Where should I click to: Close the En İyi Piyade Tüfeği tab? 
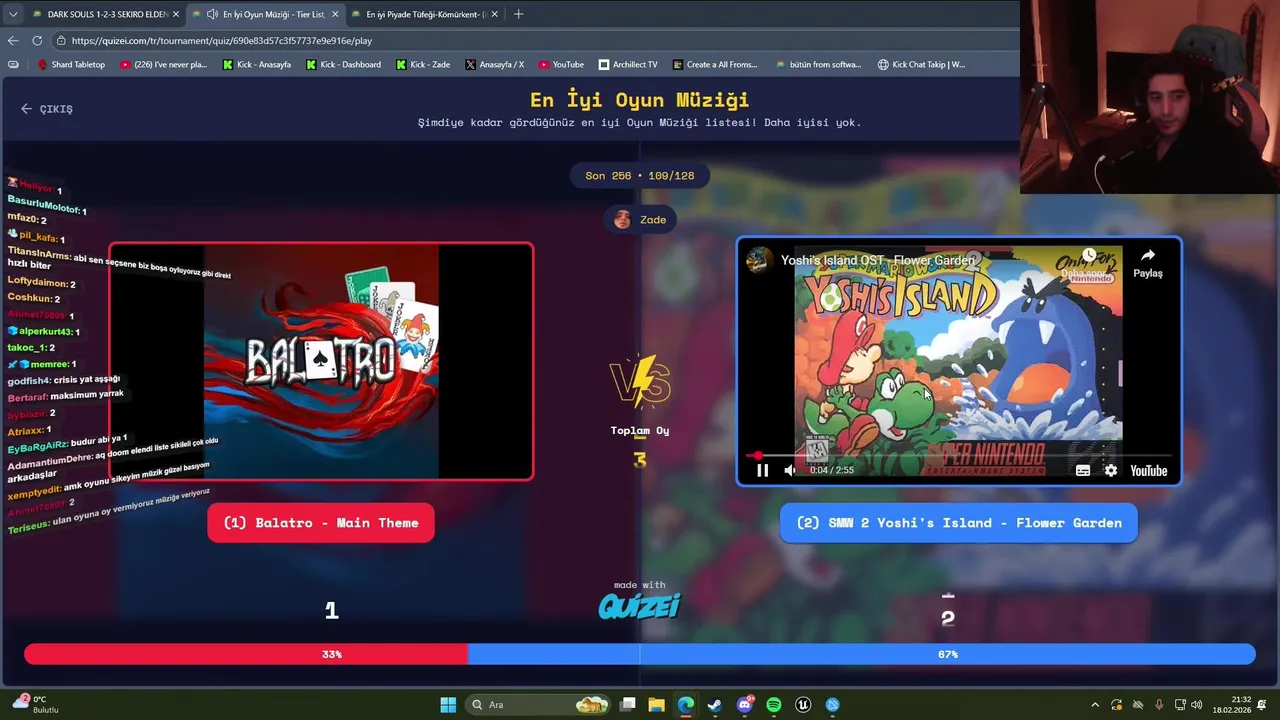coord(494,14)
